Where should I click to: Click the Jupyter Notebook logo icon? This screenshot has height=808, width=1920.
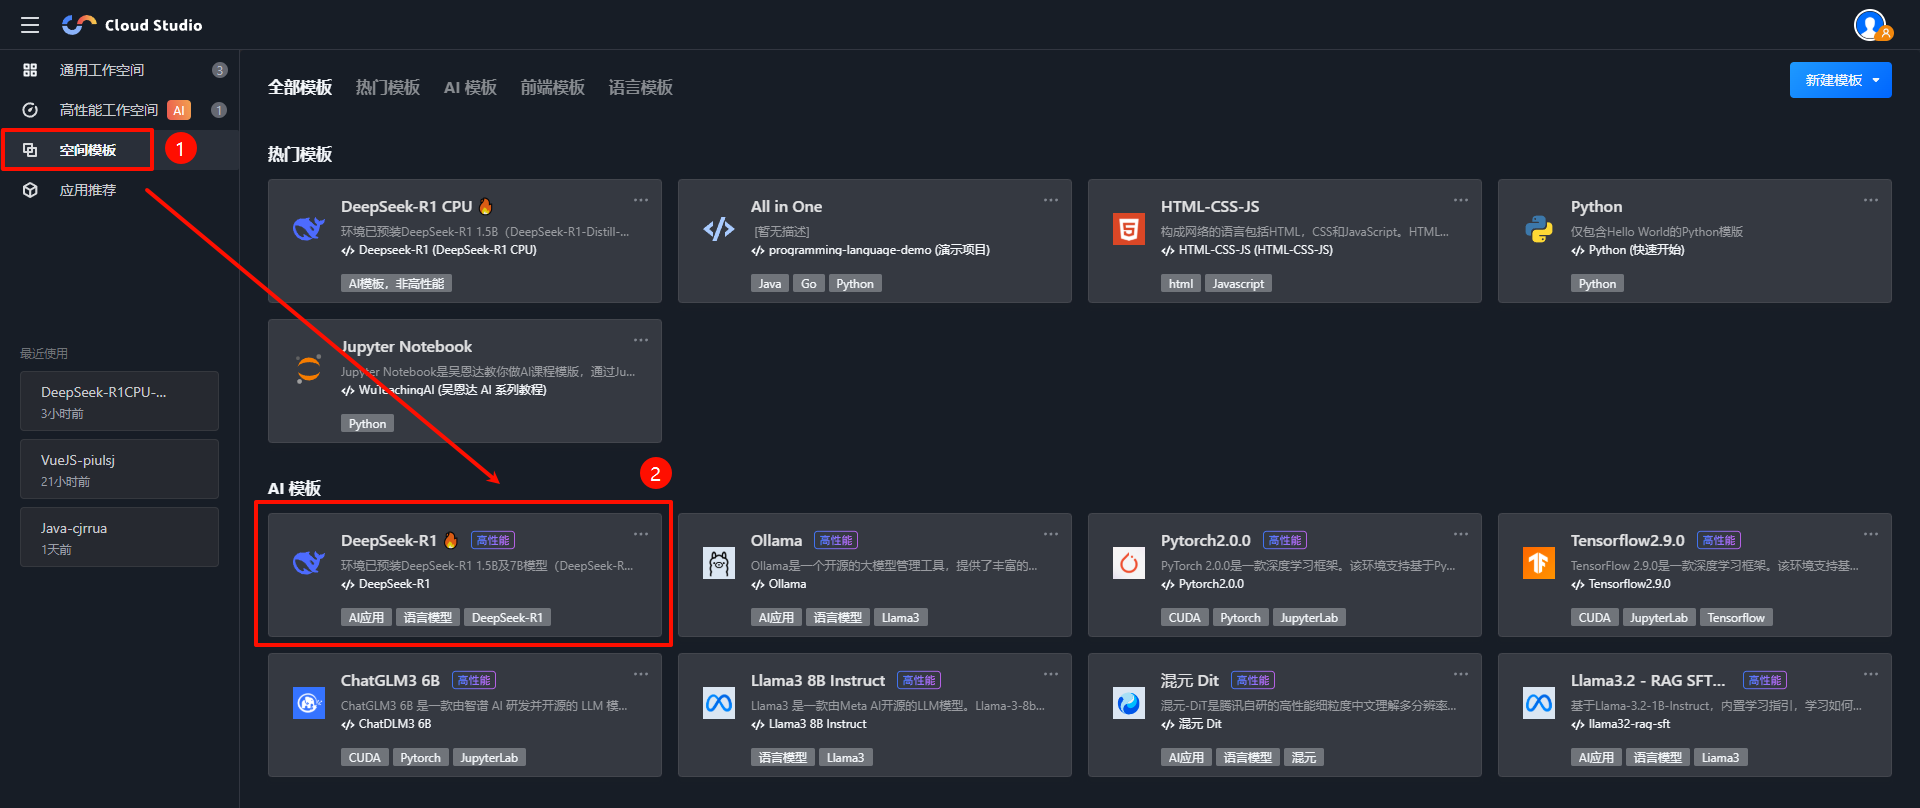pyautogui.click(x=309, y=369)
